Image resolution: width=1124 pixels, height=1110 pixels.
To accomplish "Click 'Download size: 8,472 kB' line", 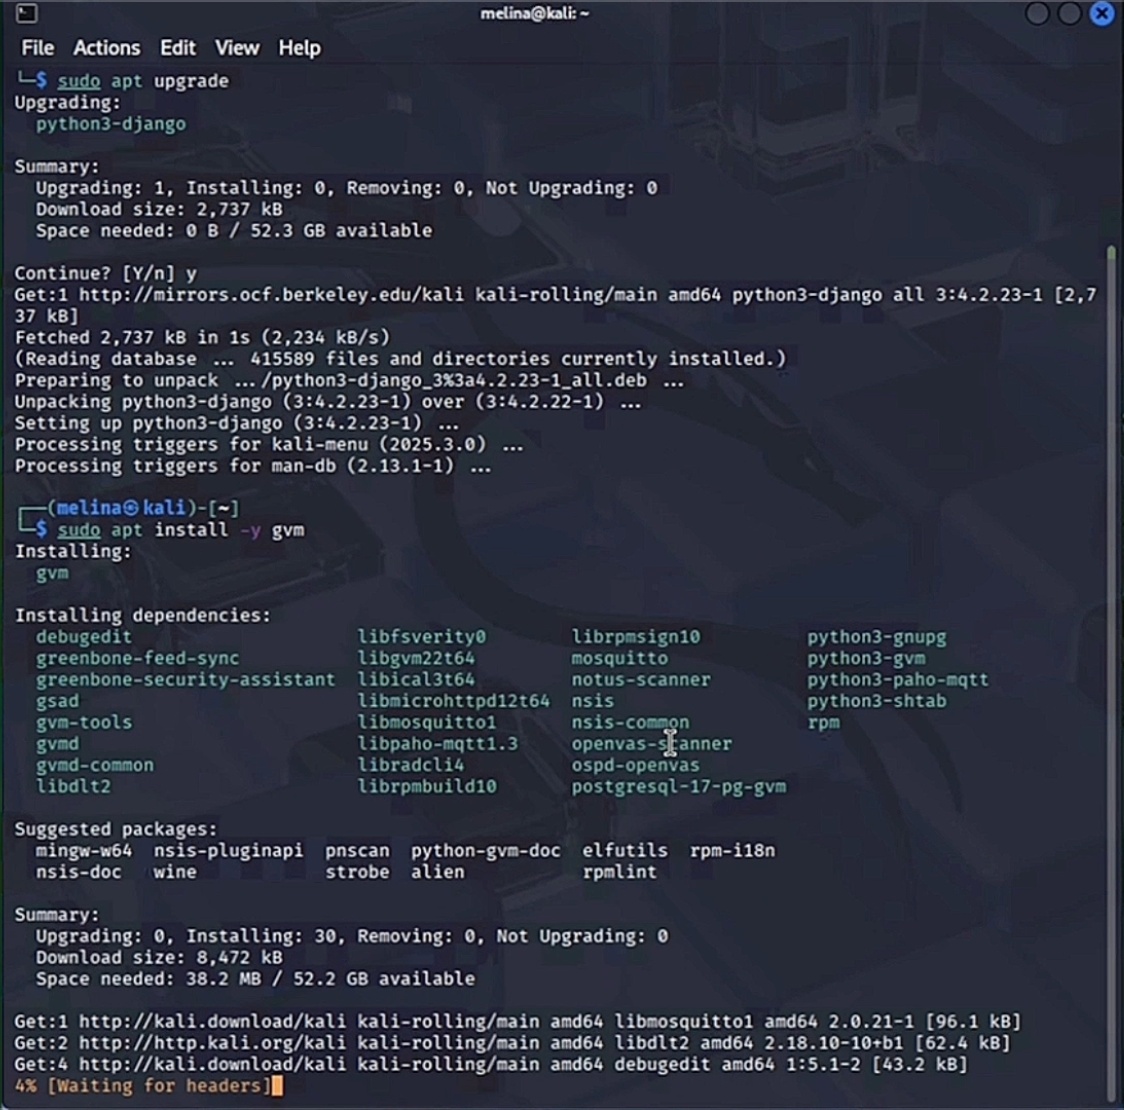I will pos(159,957).
